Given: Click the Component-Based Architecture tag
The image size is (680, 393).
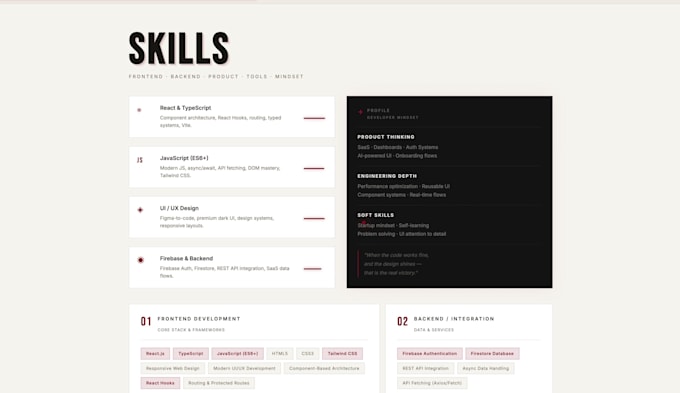Looking at the screenshot, I should 324,368.
